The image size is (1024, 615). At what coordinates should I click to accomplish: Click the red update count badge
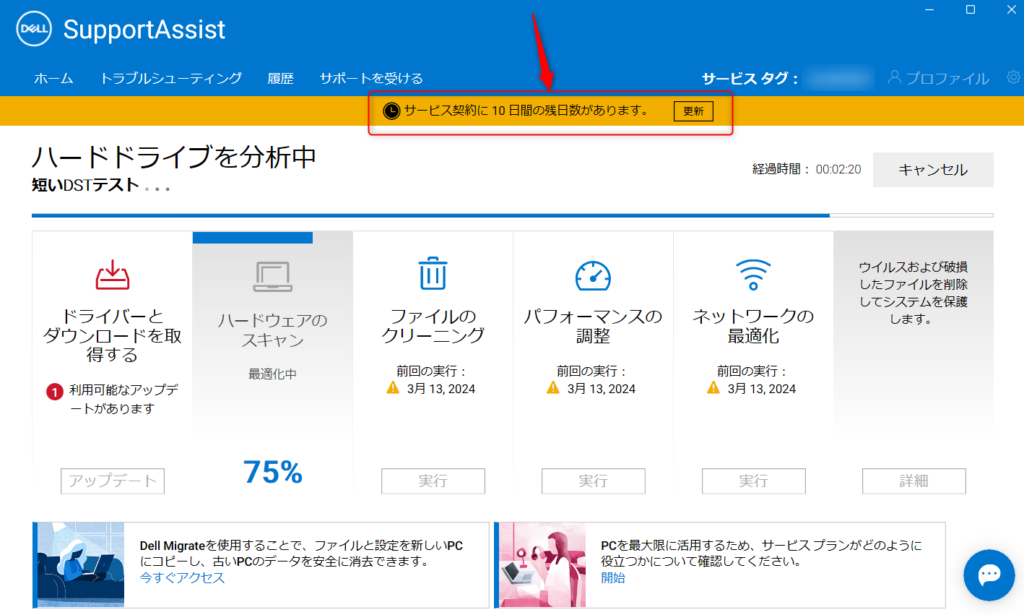pos(54,391)
